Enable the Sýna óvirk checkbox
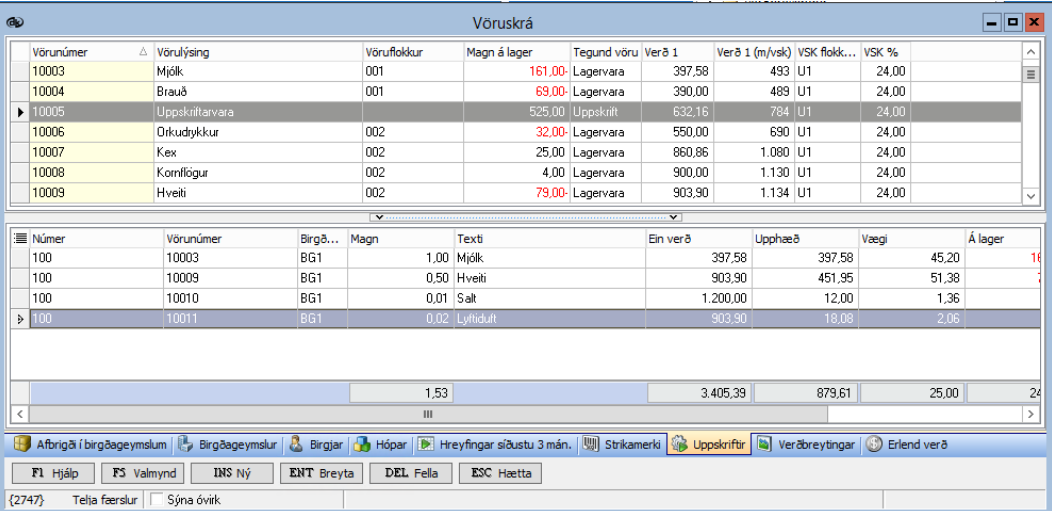 tap(155, 499)
